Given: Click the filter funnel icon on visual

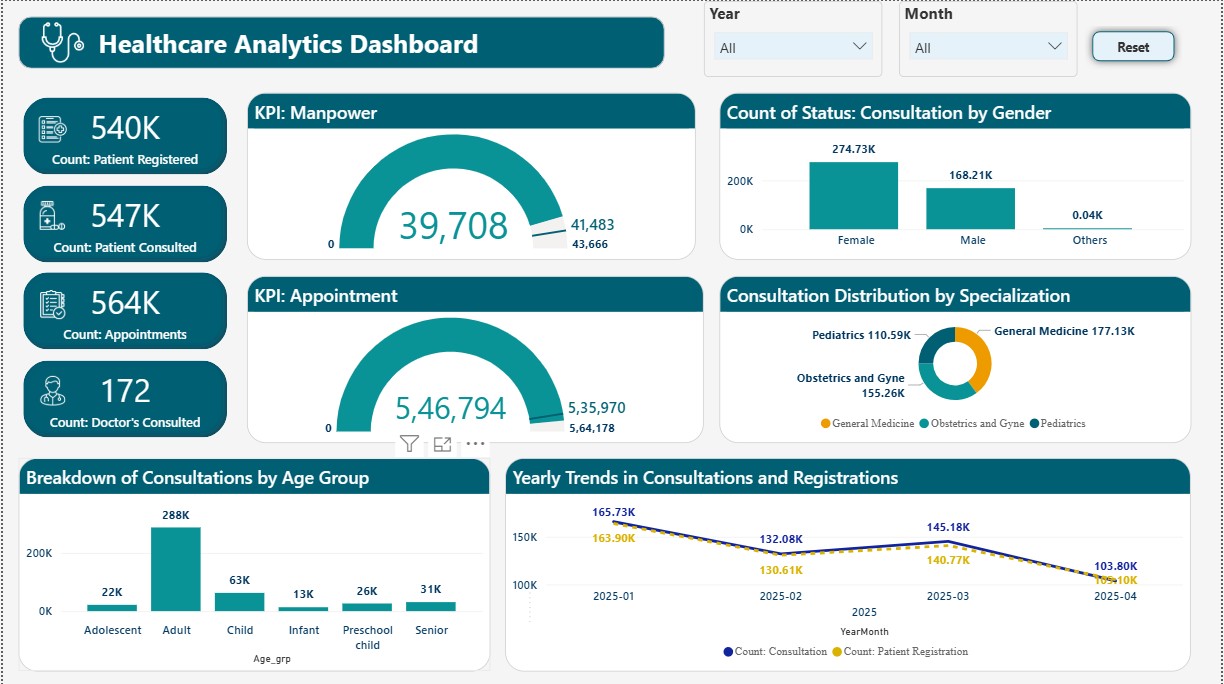Looking at the screenshot, I should click(x=409, y=444).
